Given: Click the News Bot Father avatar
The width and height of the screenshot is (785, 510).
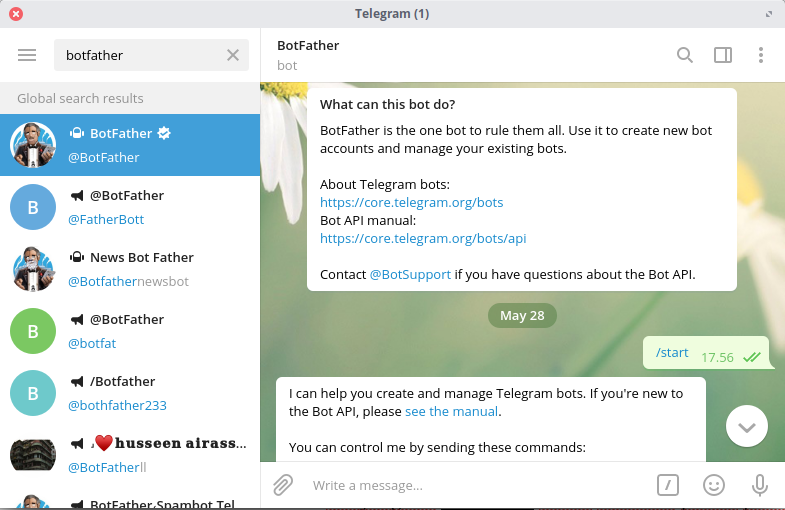Looking at the screenshot, I should coord(33,269).
